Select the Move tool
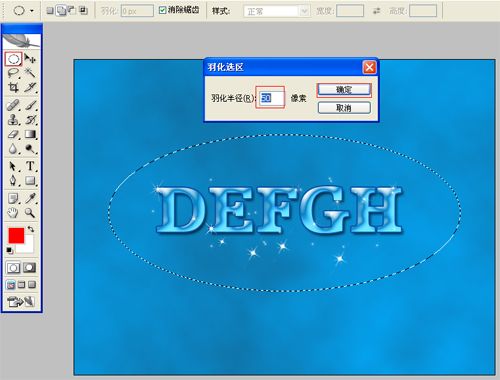This screenshot has height=380, width=500. tap(30, 59)
